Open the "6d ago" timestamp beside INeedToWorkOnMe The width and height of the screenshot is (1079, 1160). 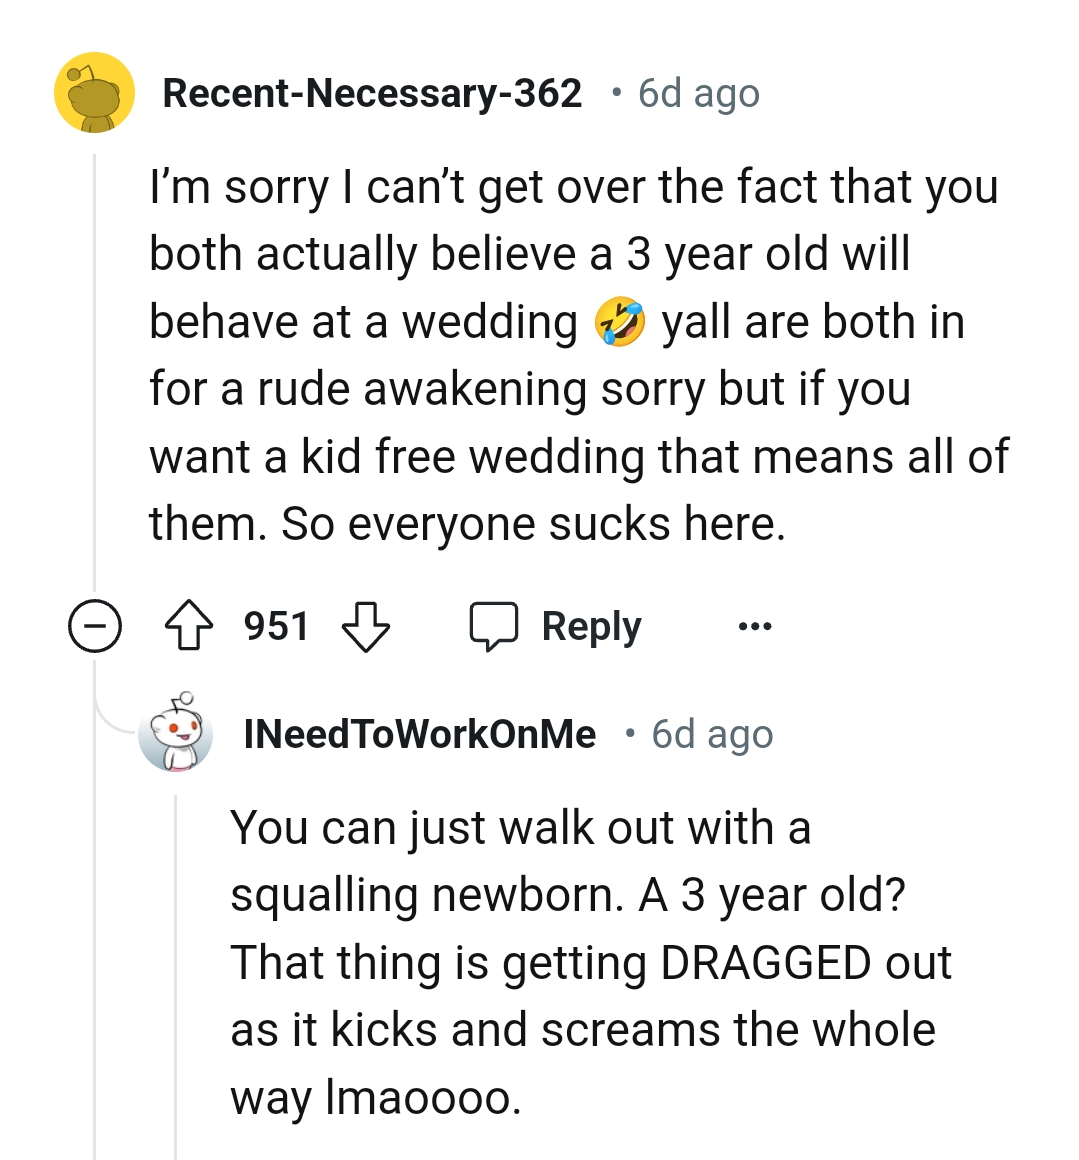coord(712,735)
